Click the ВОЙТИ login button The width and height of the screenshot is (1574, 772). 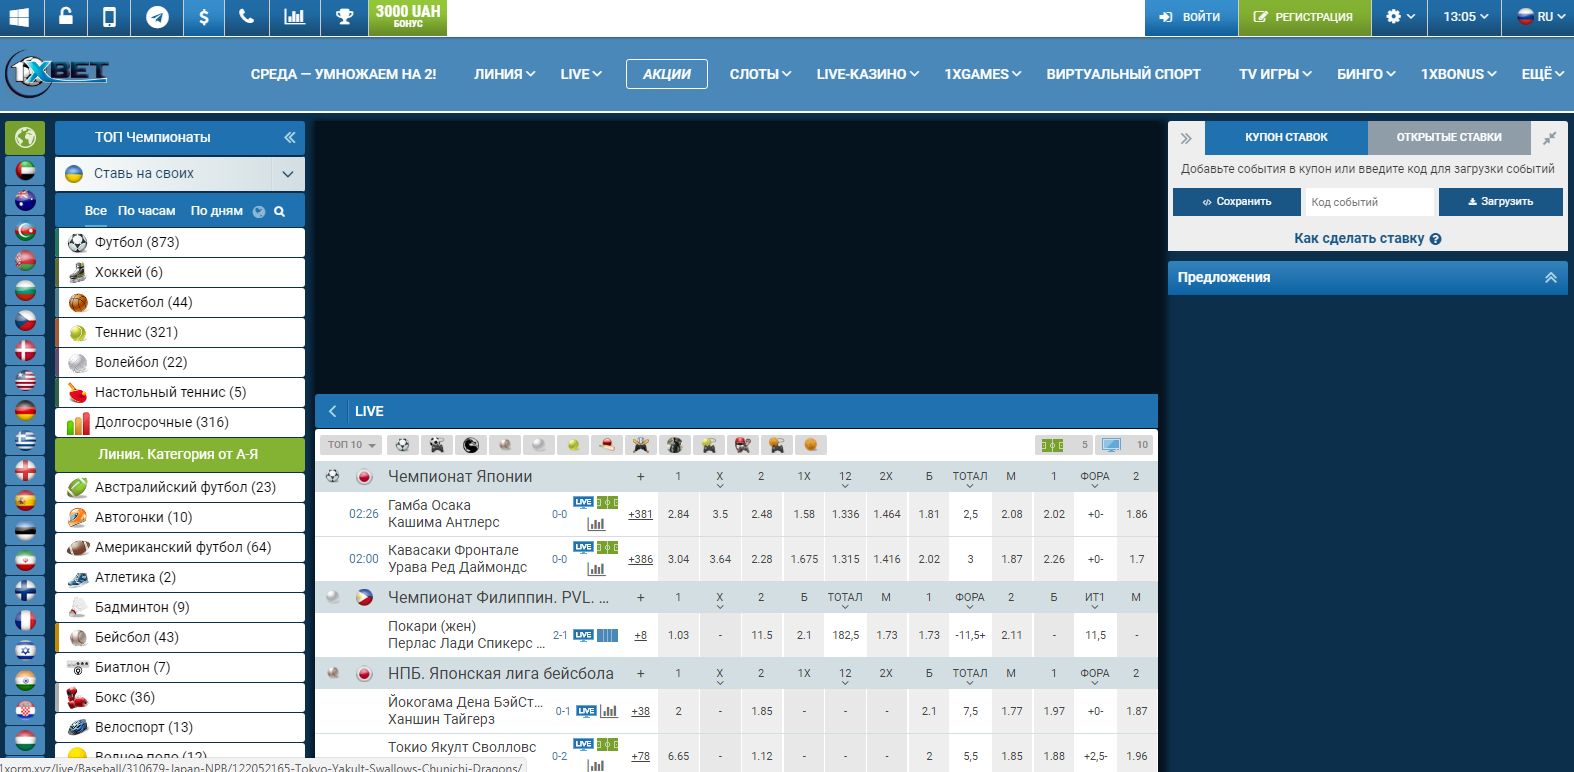1190,17
